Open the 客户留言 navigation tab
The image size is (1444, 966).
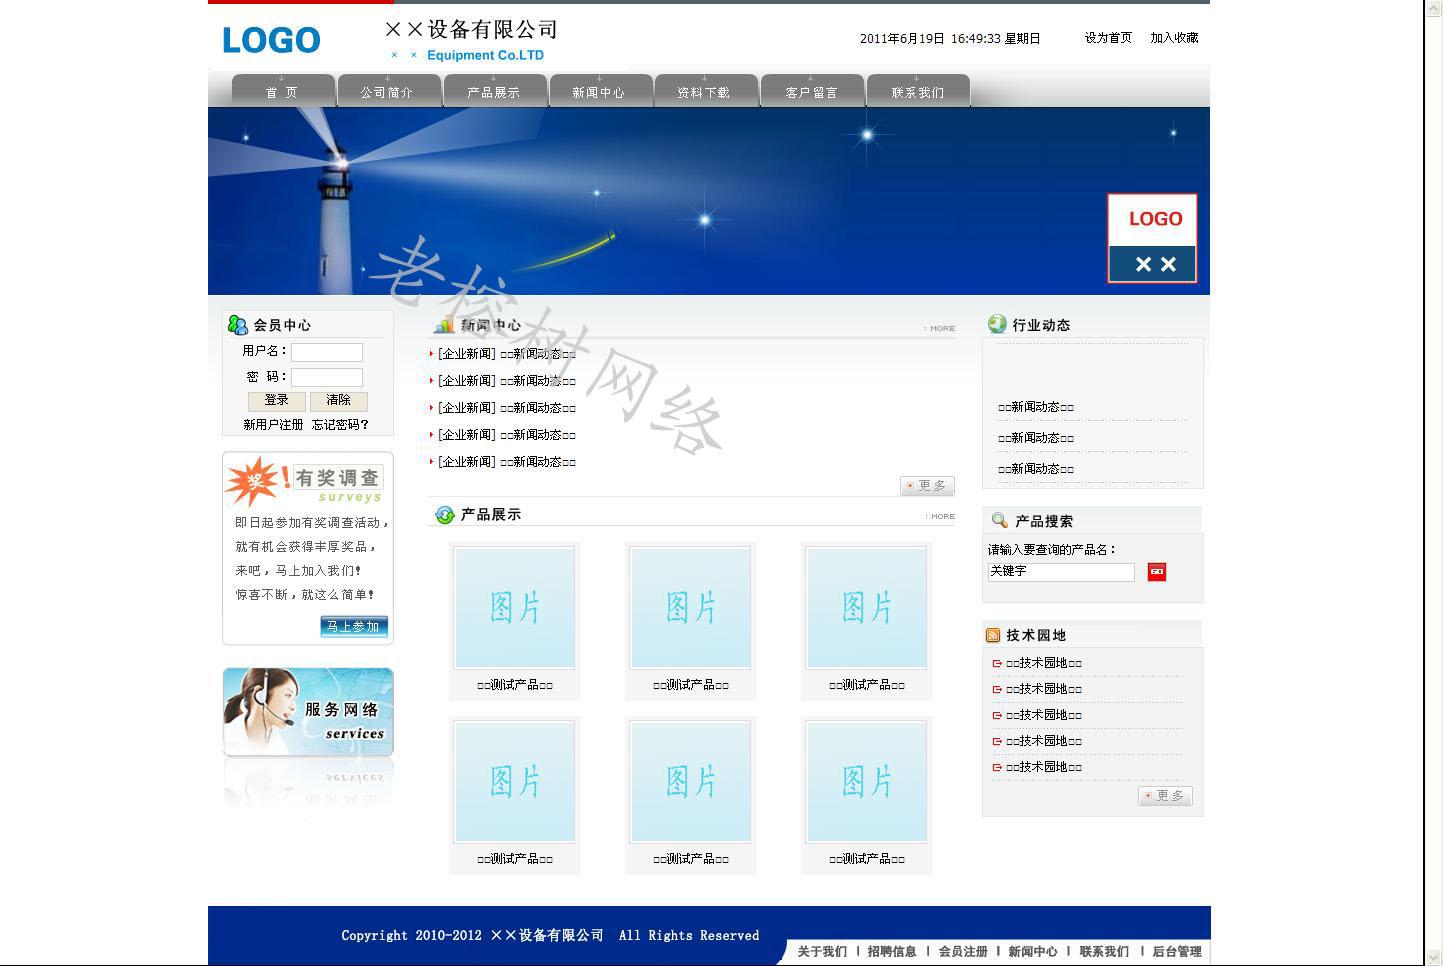pos(811,90)
